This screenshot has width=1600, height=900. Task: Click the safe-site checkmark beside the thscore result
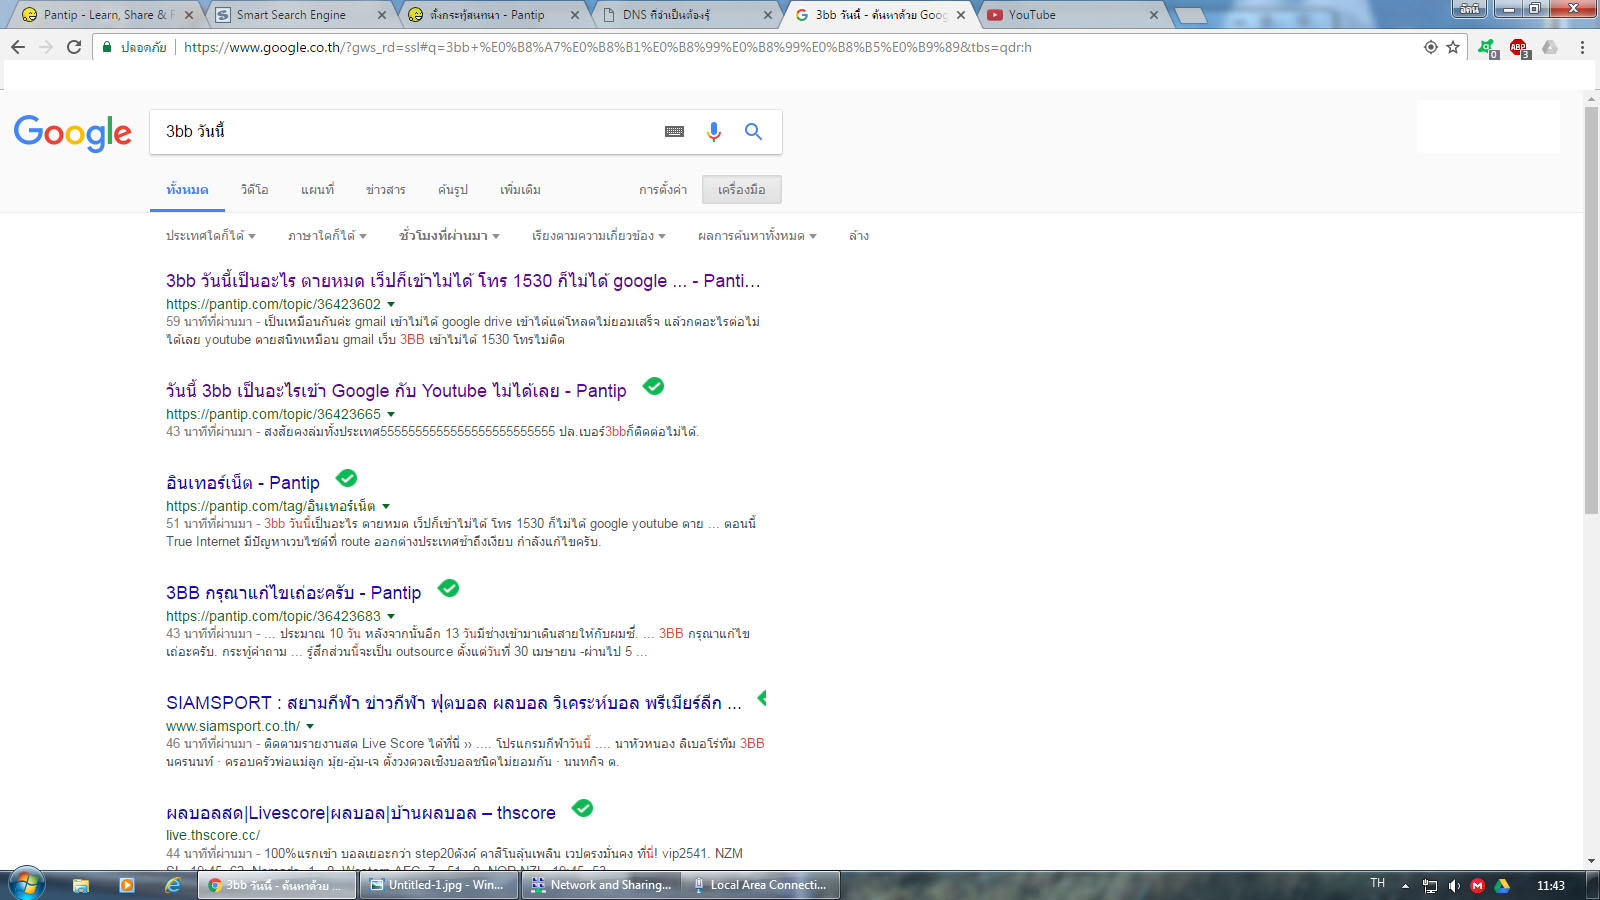(582, 808)
